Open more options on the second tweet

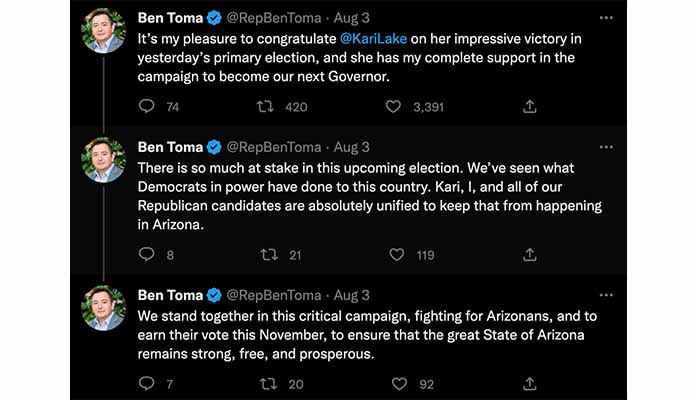(606, 146)
